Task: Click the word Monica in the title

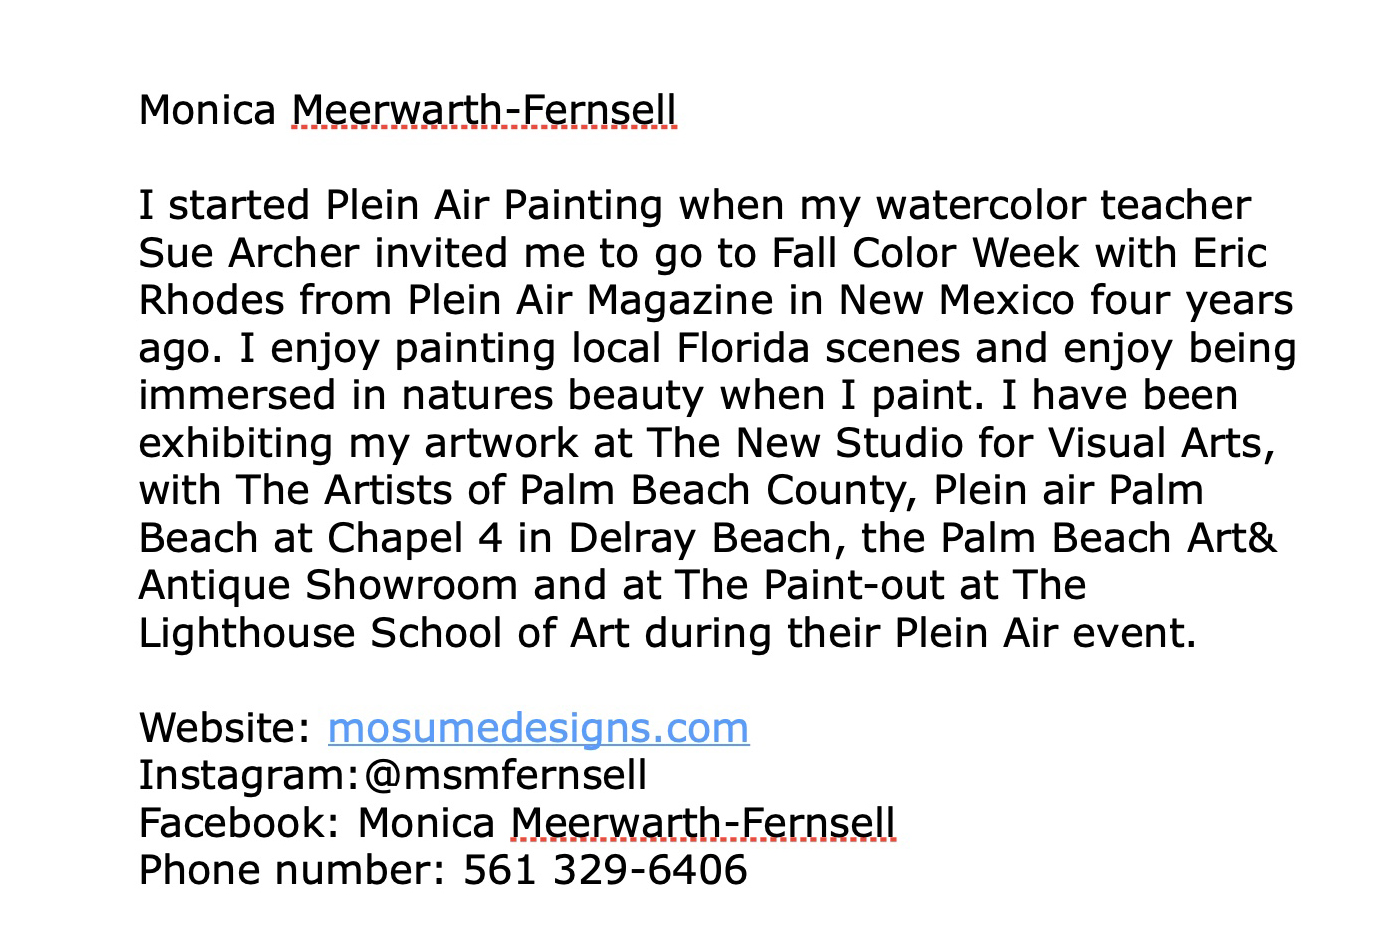Action: (x=207, y=110)
